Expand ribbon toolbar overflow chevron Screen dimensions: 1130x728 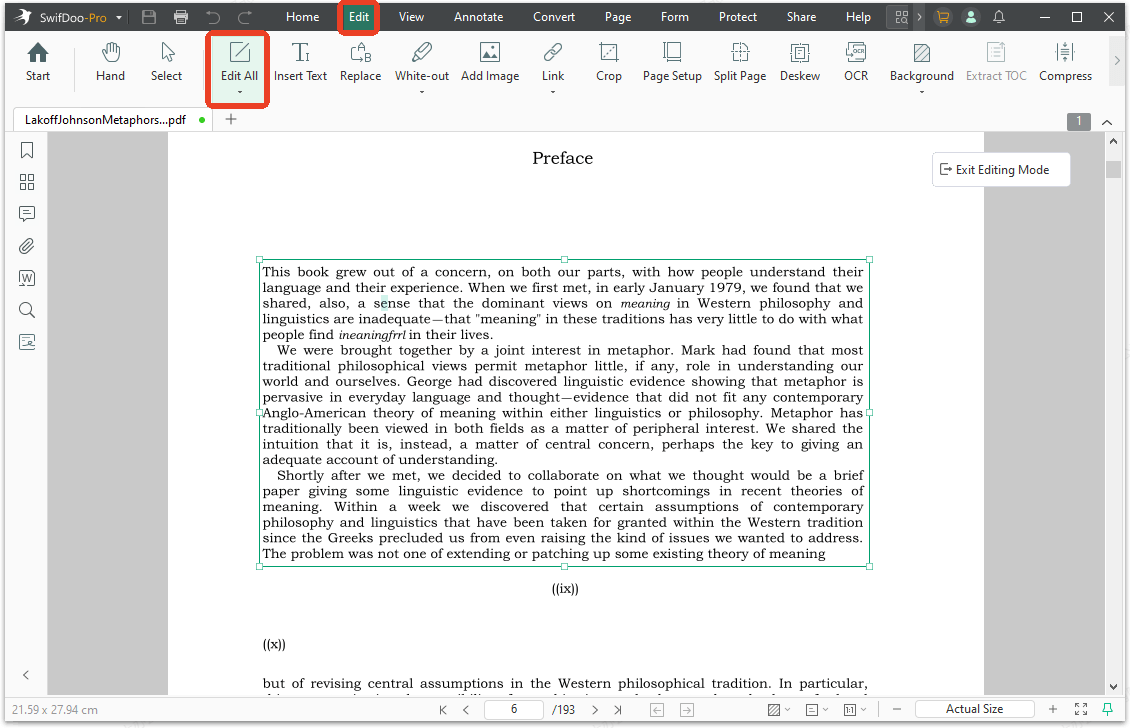(x=1117, y=61)
